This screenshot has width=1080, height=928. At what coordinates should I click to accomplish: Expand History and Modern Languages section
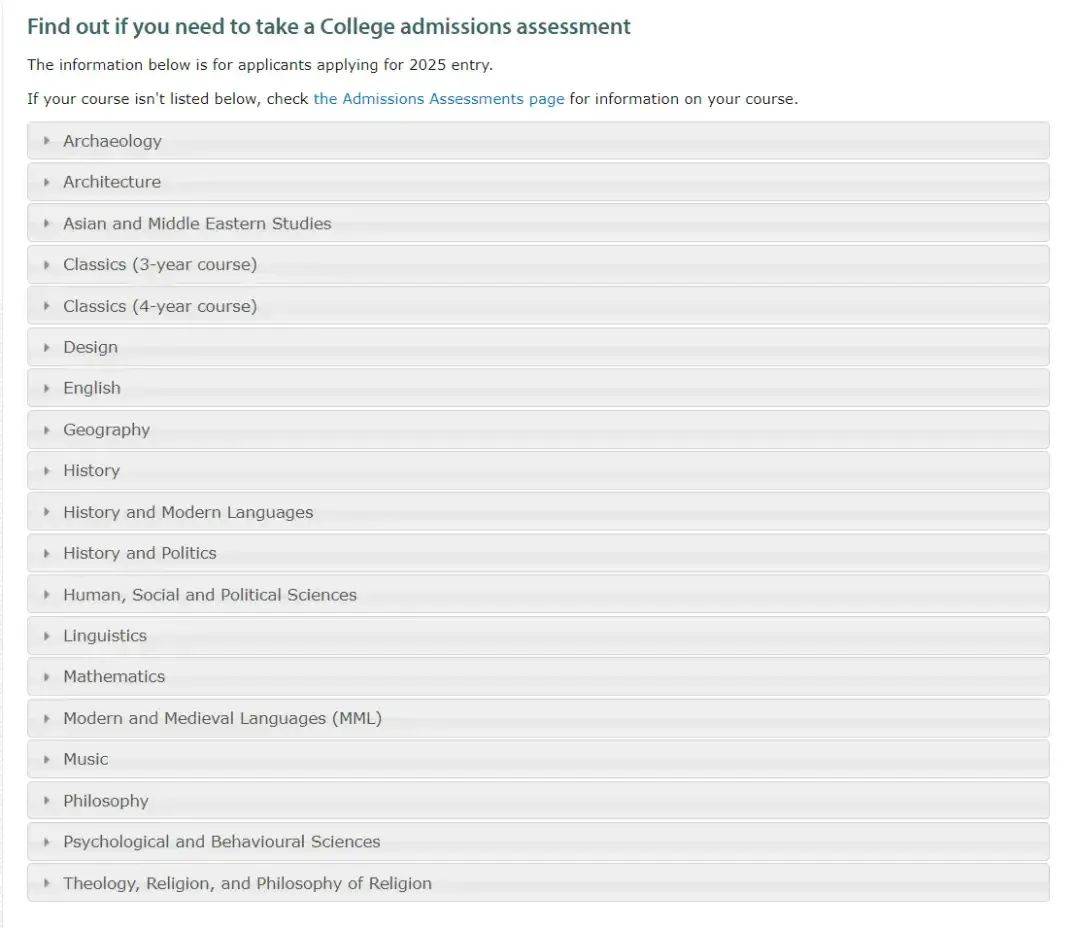(x=188, y=512)
